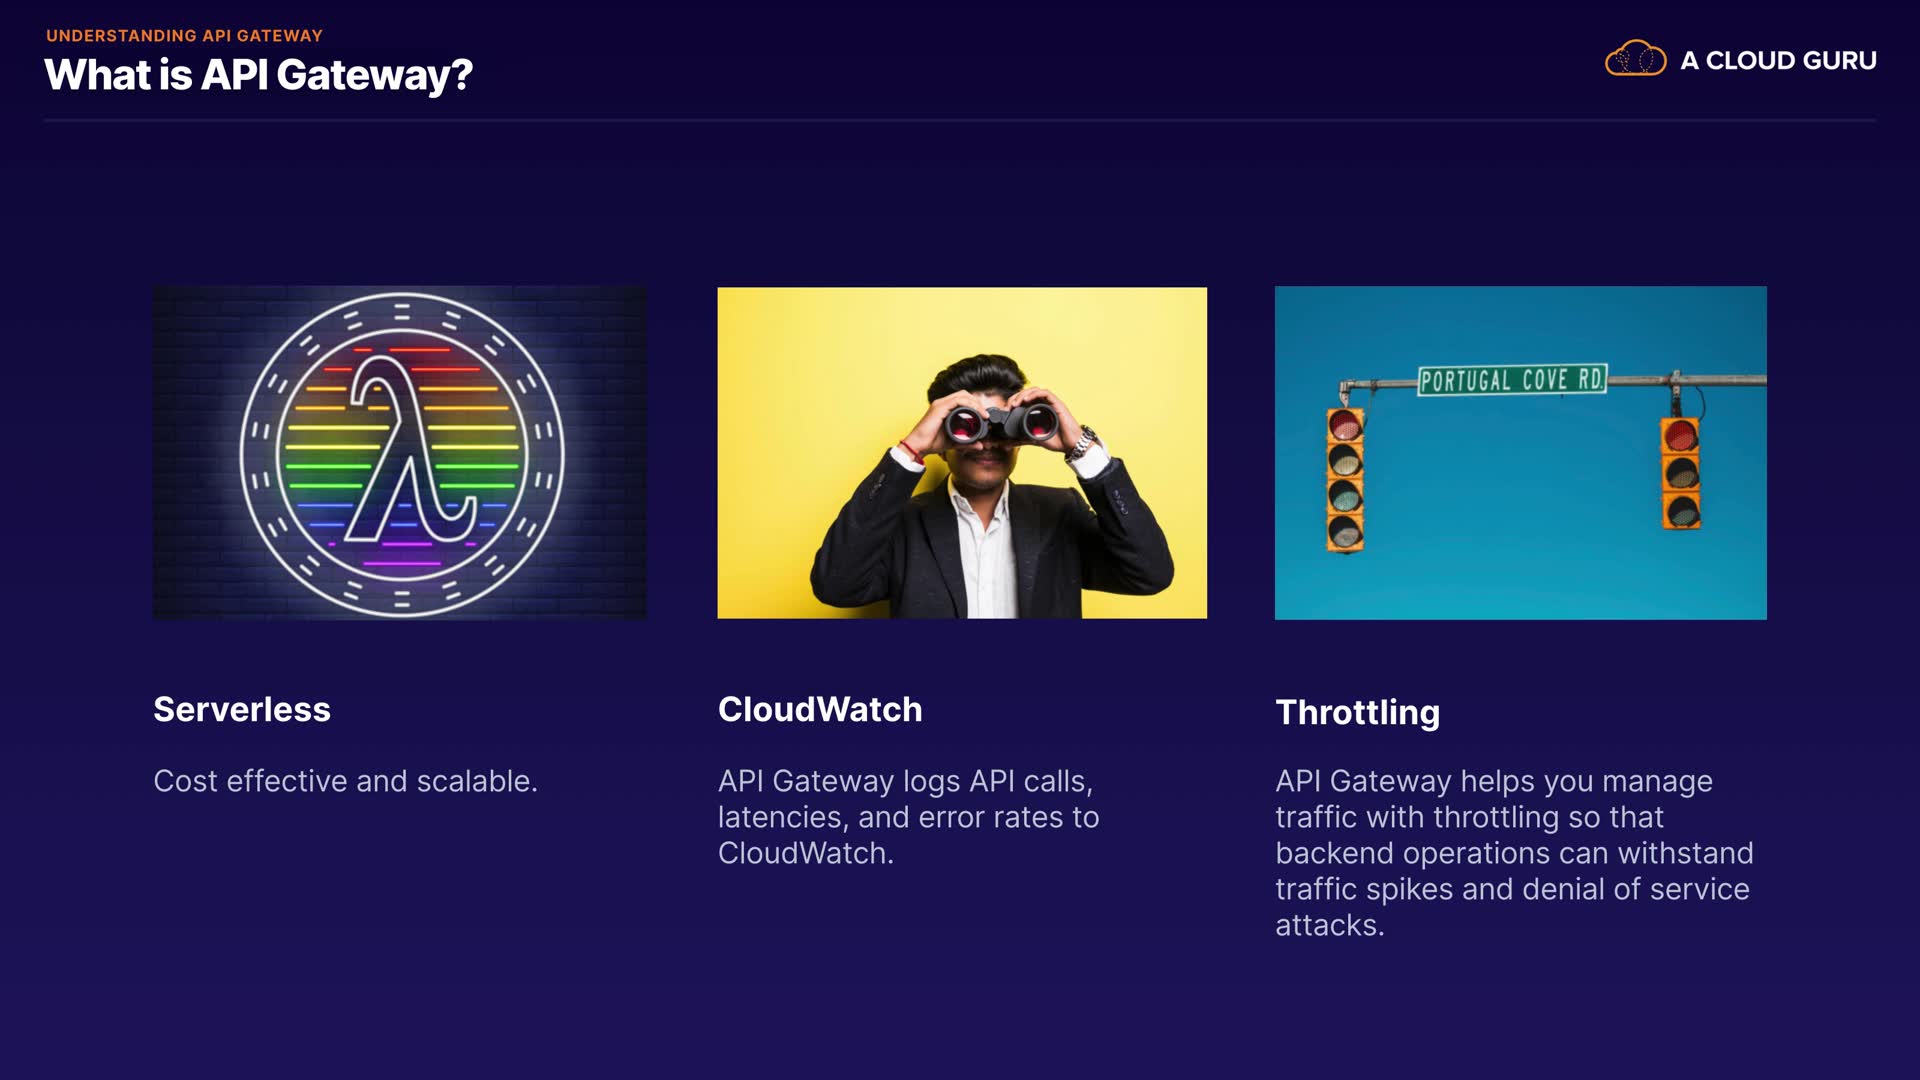Screen dimensions: 1920x1080
Task: Click 'Cost effective and scalable' text
Action: 345,781
